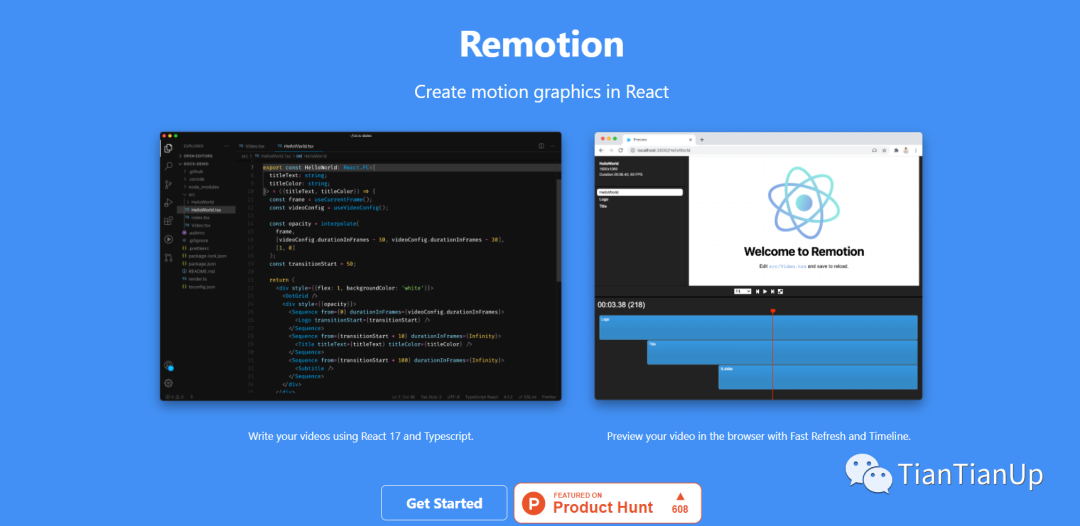Viewport: 1080px width, 526px height.
Task: Select the Preview tab in the browser
Action: click(658, 140)
